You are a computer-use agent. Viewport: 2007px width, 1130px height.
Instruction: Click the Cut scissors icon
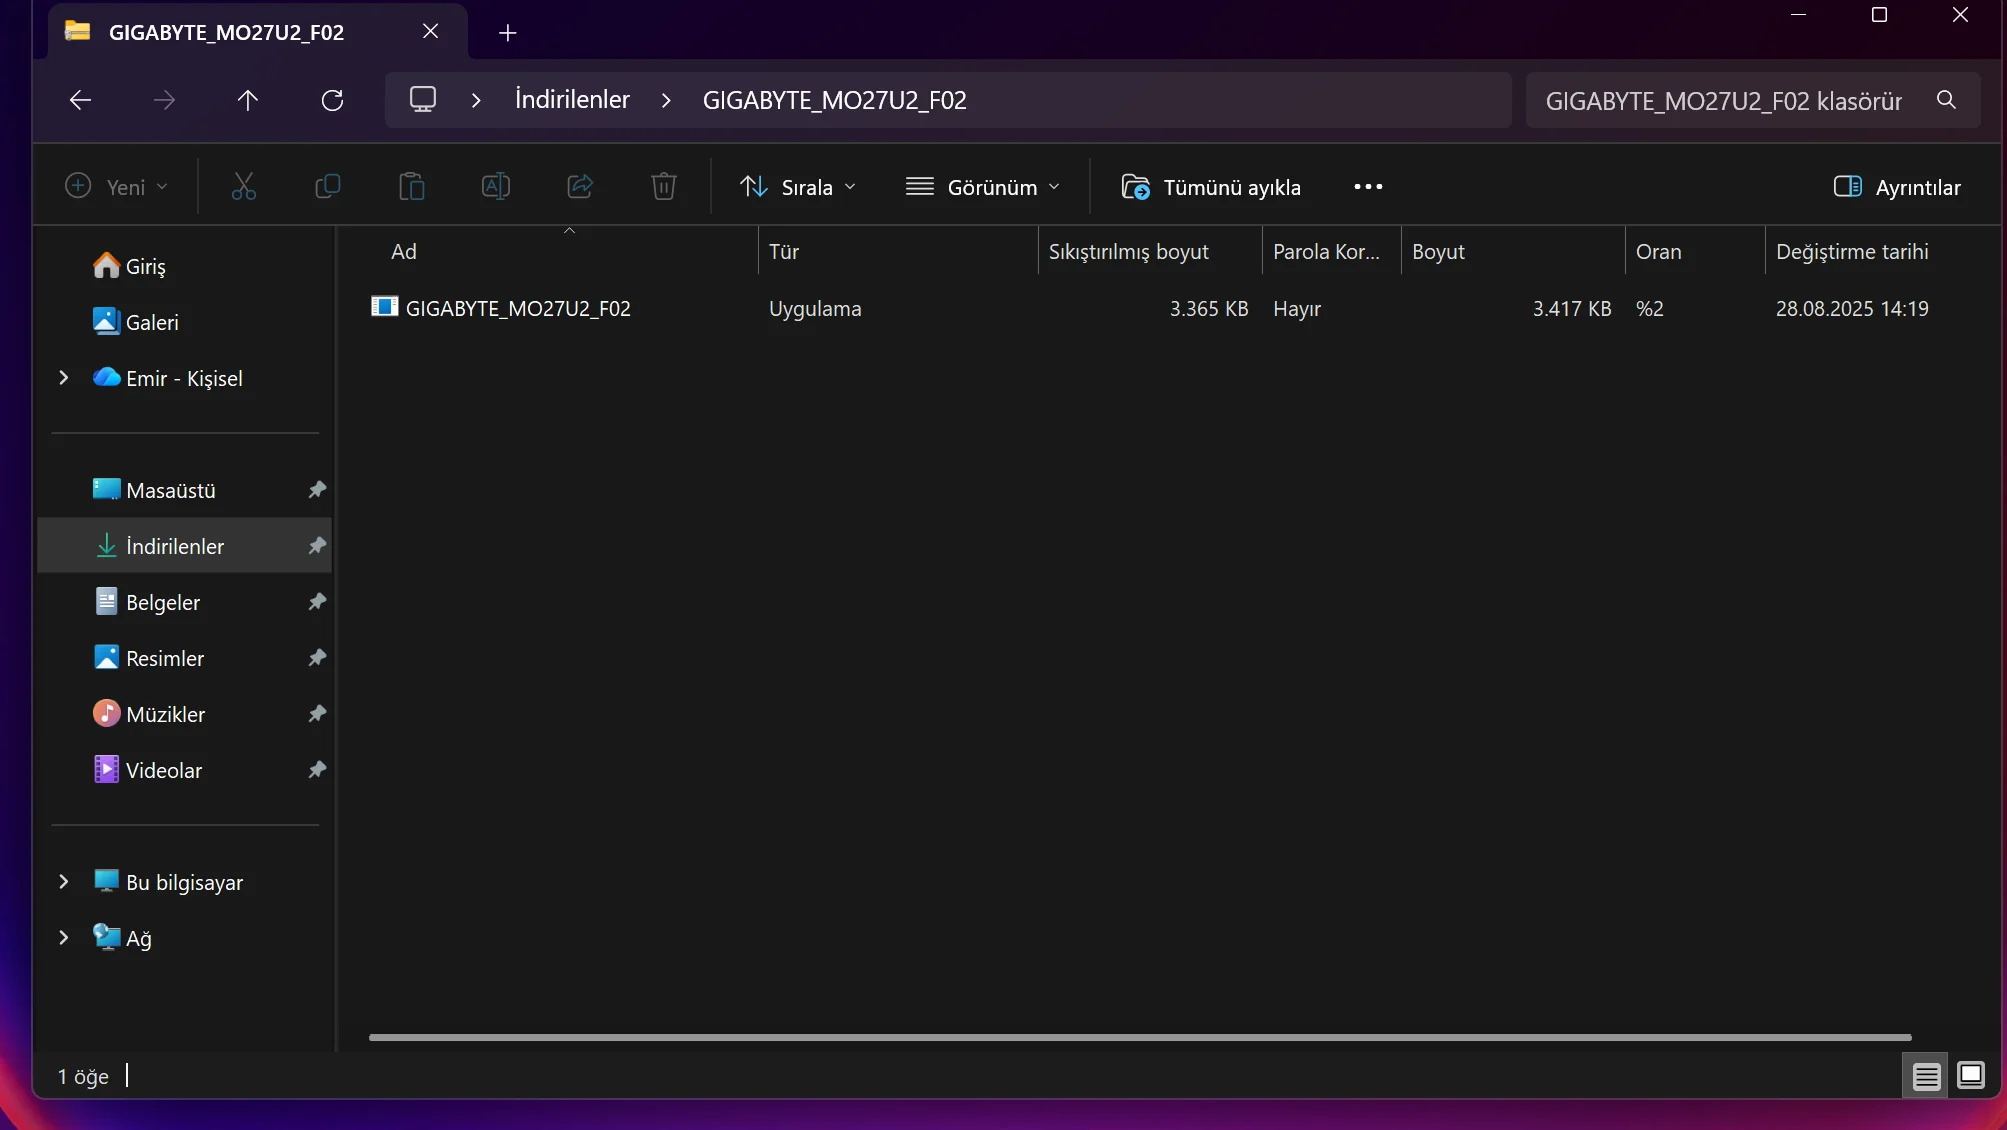coord(244,187)
